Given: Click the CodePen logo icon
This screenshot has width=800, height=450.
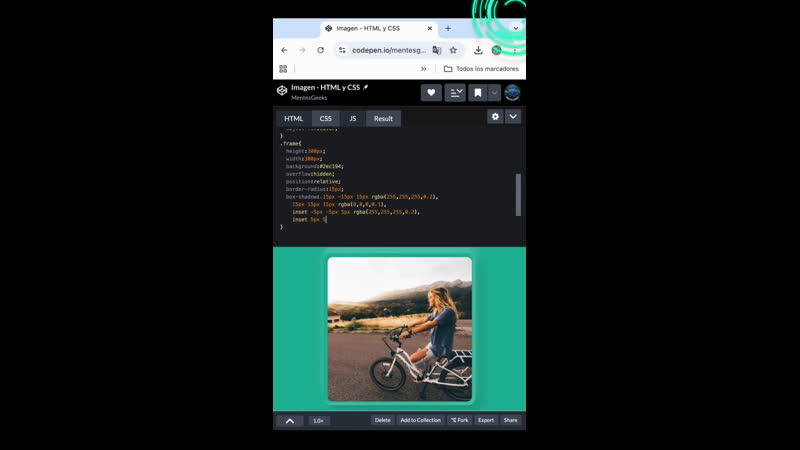Looking at the screenshot, I should 282,91.
